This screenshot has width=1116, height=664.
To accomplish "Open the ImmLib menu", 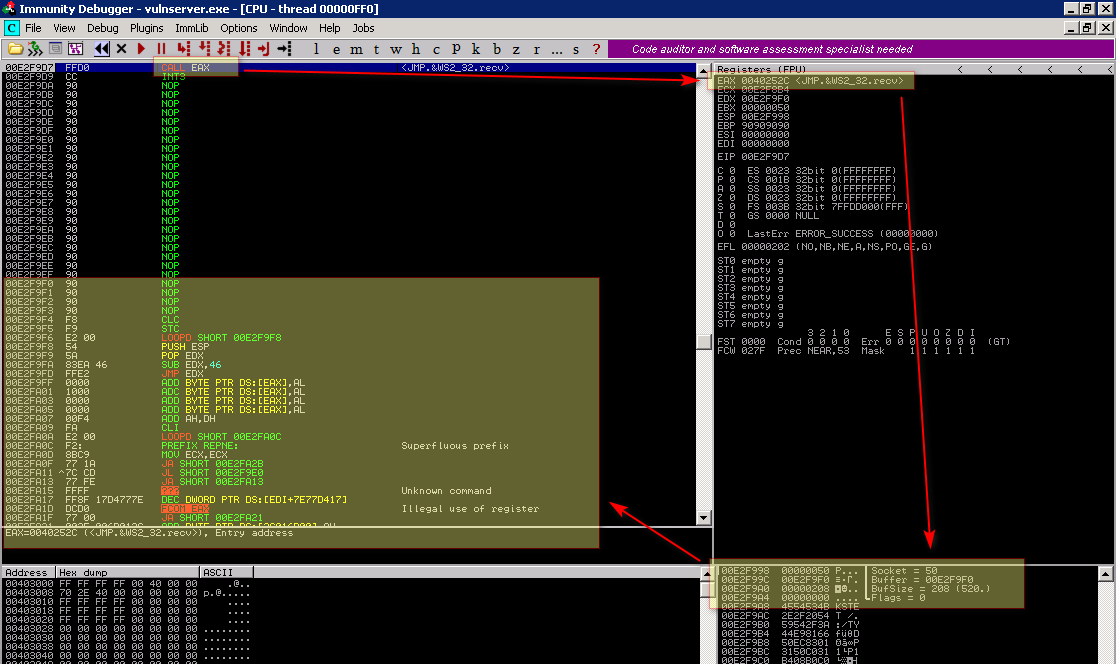I will (x=191, y=28).
